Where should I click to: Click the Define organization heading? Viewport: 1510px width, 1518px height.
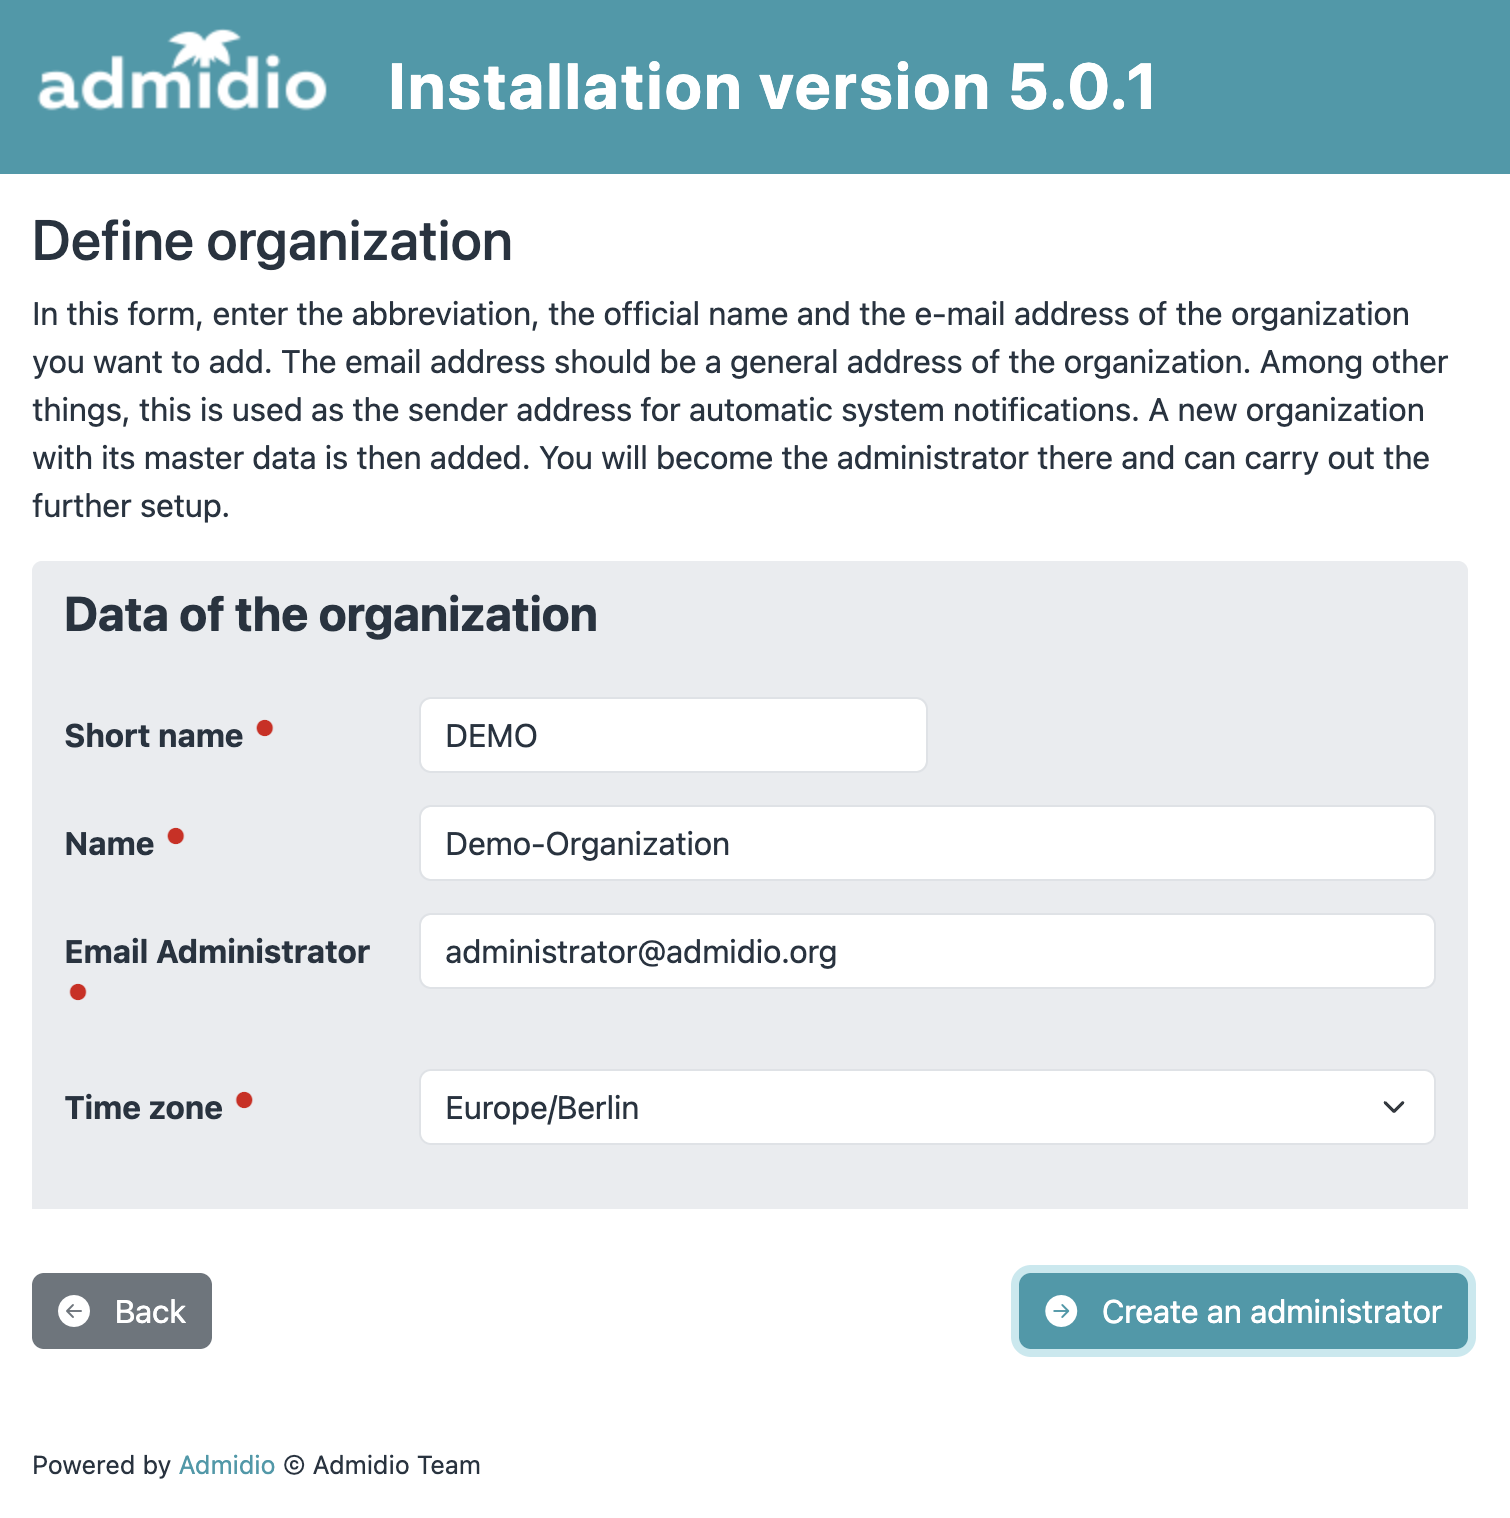click(272, 242)
